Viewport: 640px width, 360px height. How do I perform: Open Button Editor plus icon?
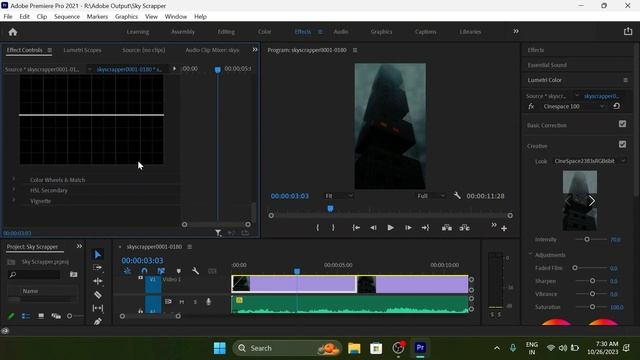(504, 229)
